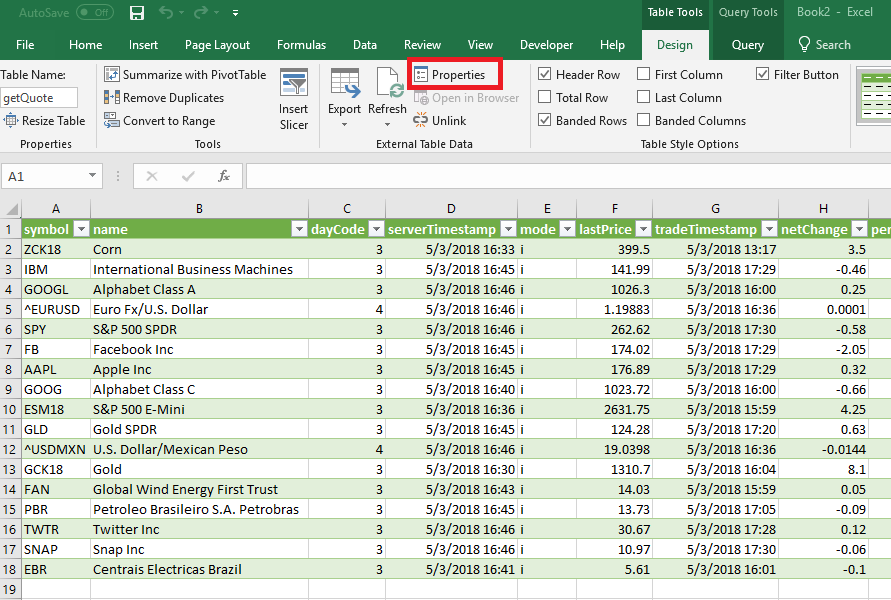Viewport: 891px width, 600px height.
Task: Click the Insert Function fx icon
Action: (x=224, y=176)
